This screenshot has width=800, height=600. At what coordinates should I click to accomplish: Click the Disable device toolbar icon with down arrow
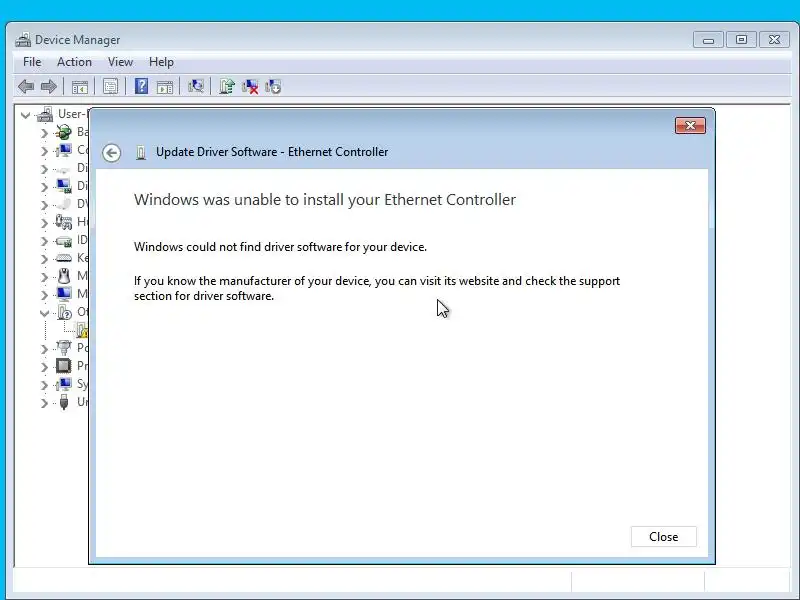(273, 87)
